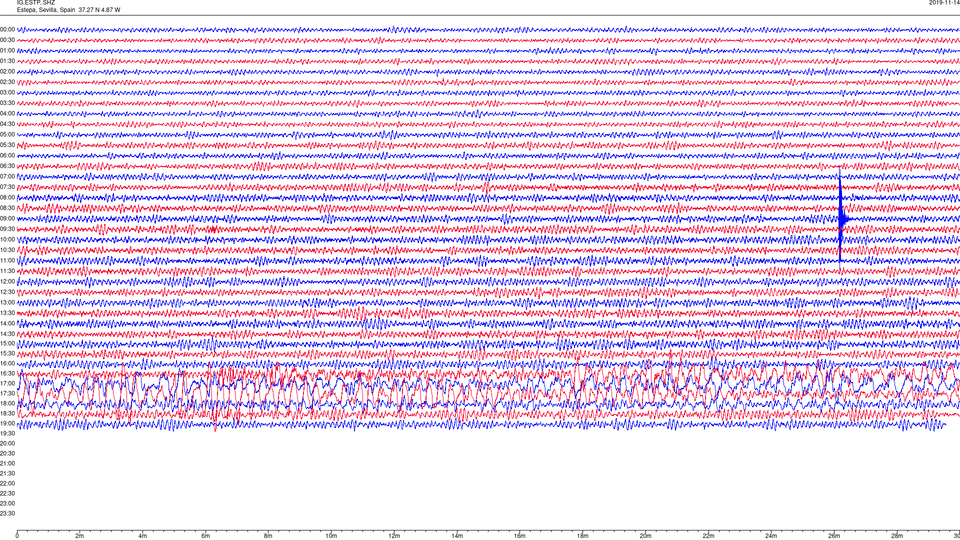Select the 04:30 trace time label

click(x=7, y=124)
